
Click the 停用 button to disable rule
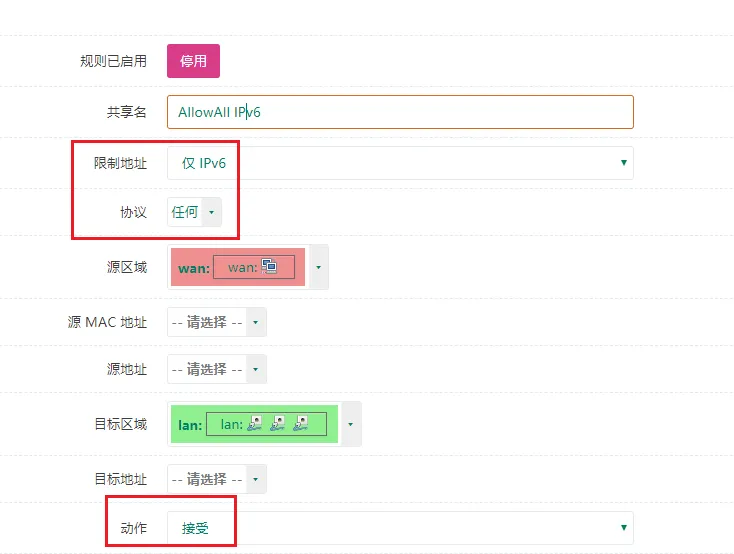coord(193,61)
